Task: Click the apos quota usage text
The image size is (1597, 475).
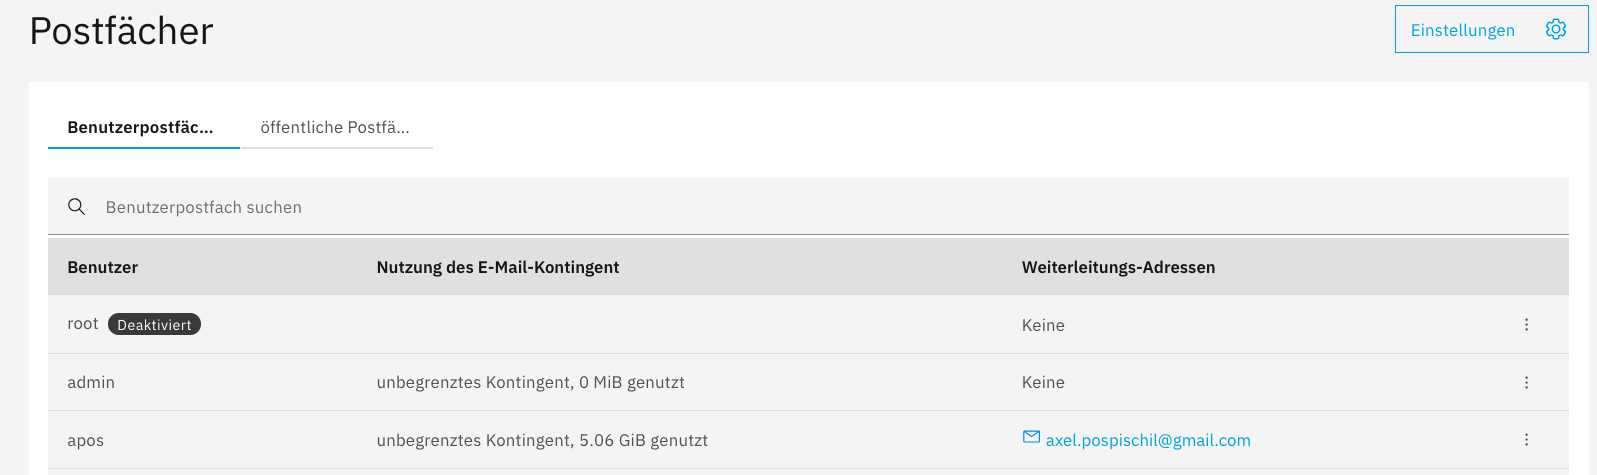Action: point(542,441)
